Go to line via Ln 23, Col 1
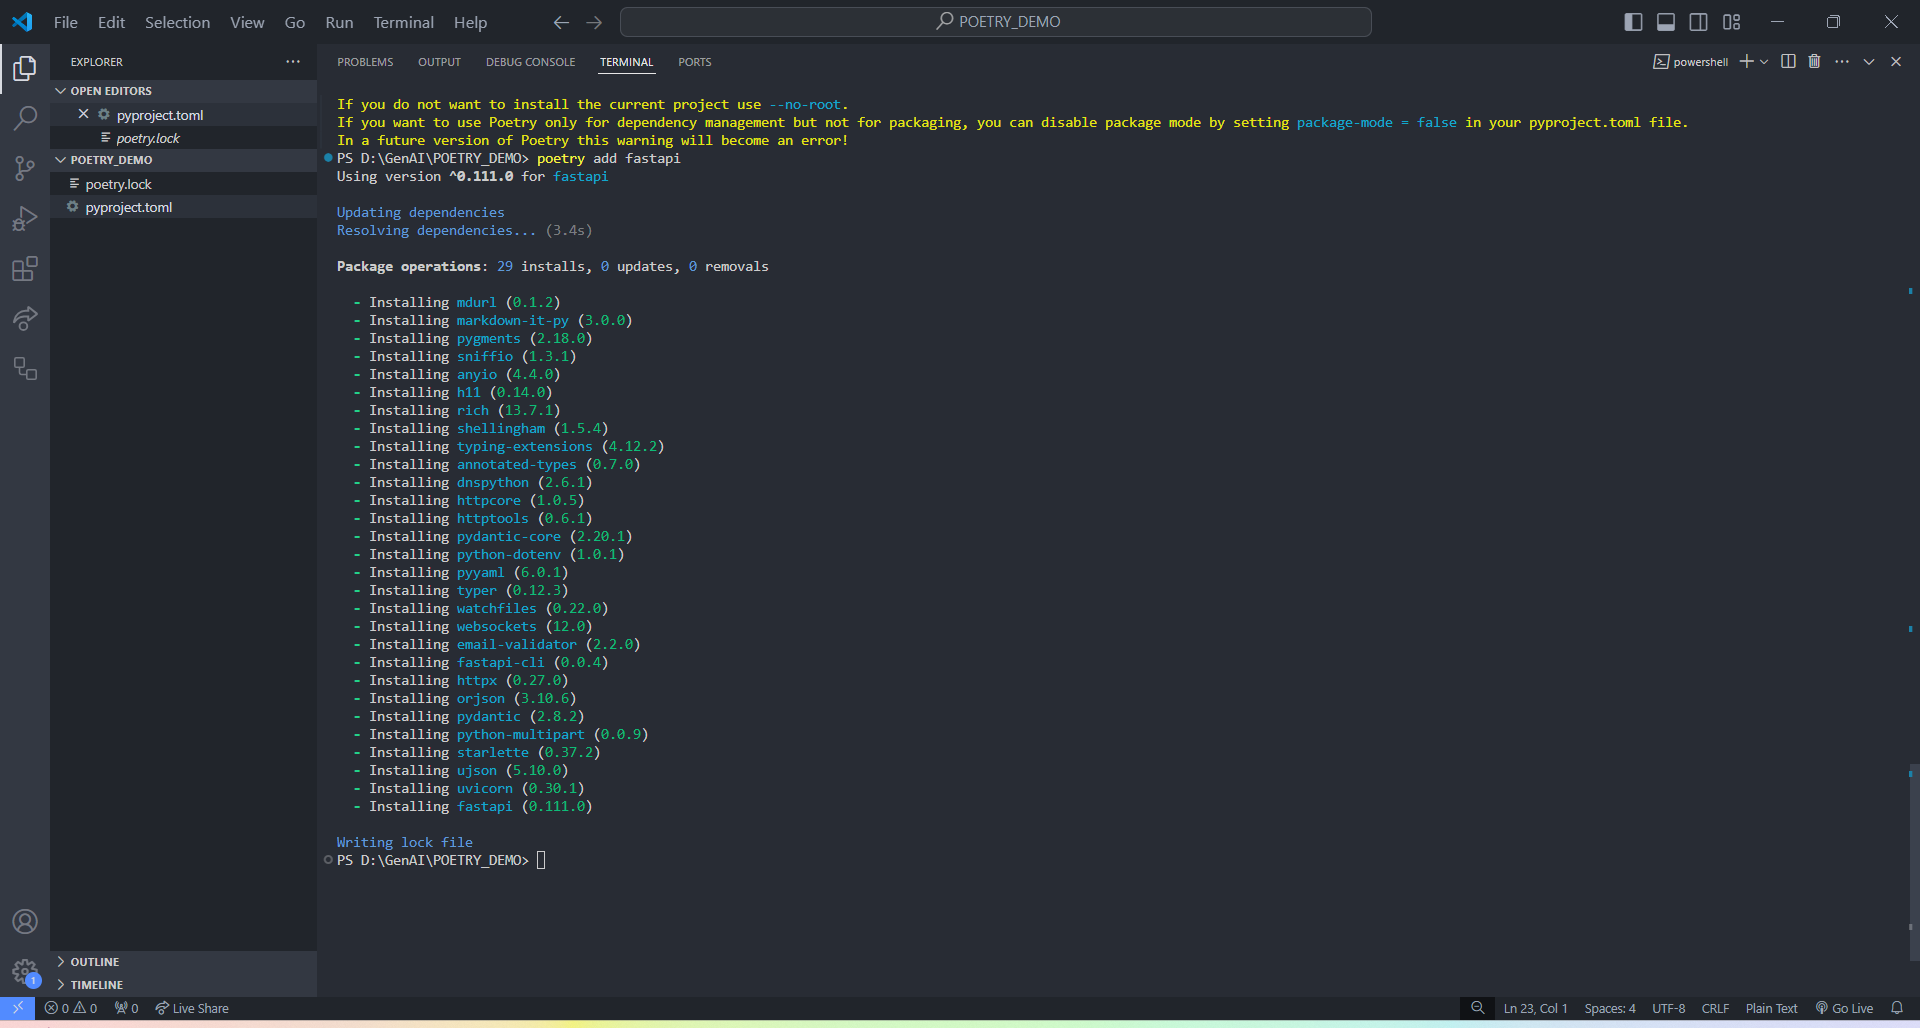 tap(1535, 1008)
